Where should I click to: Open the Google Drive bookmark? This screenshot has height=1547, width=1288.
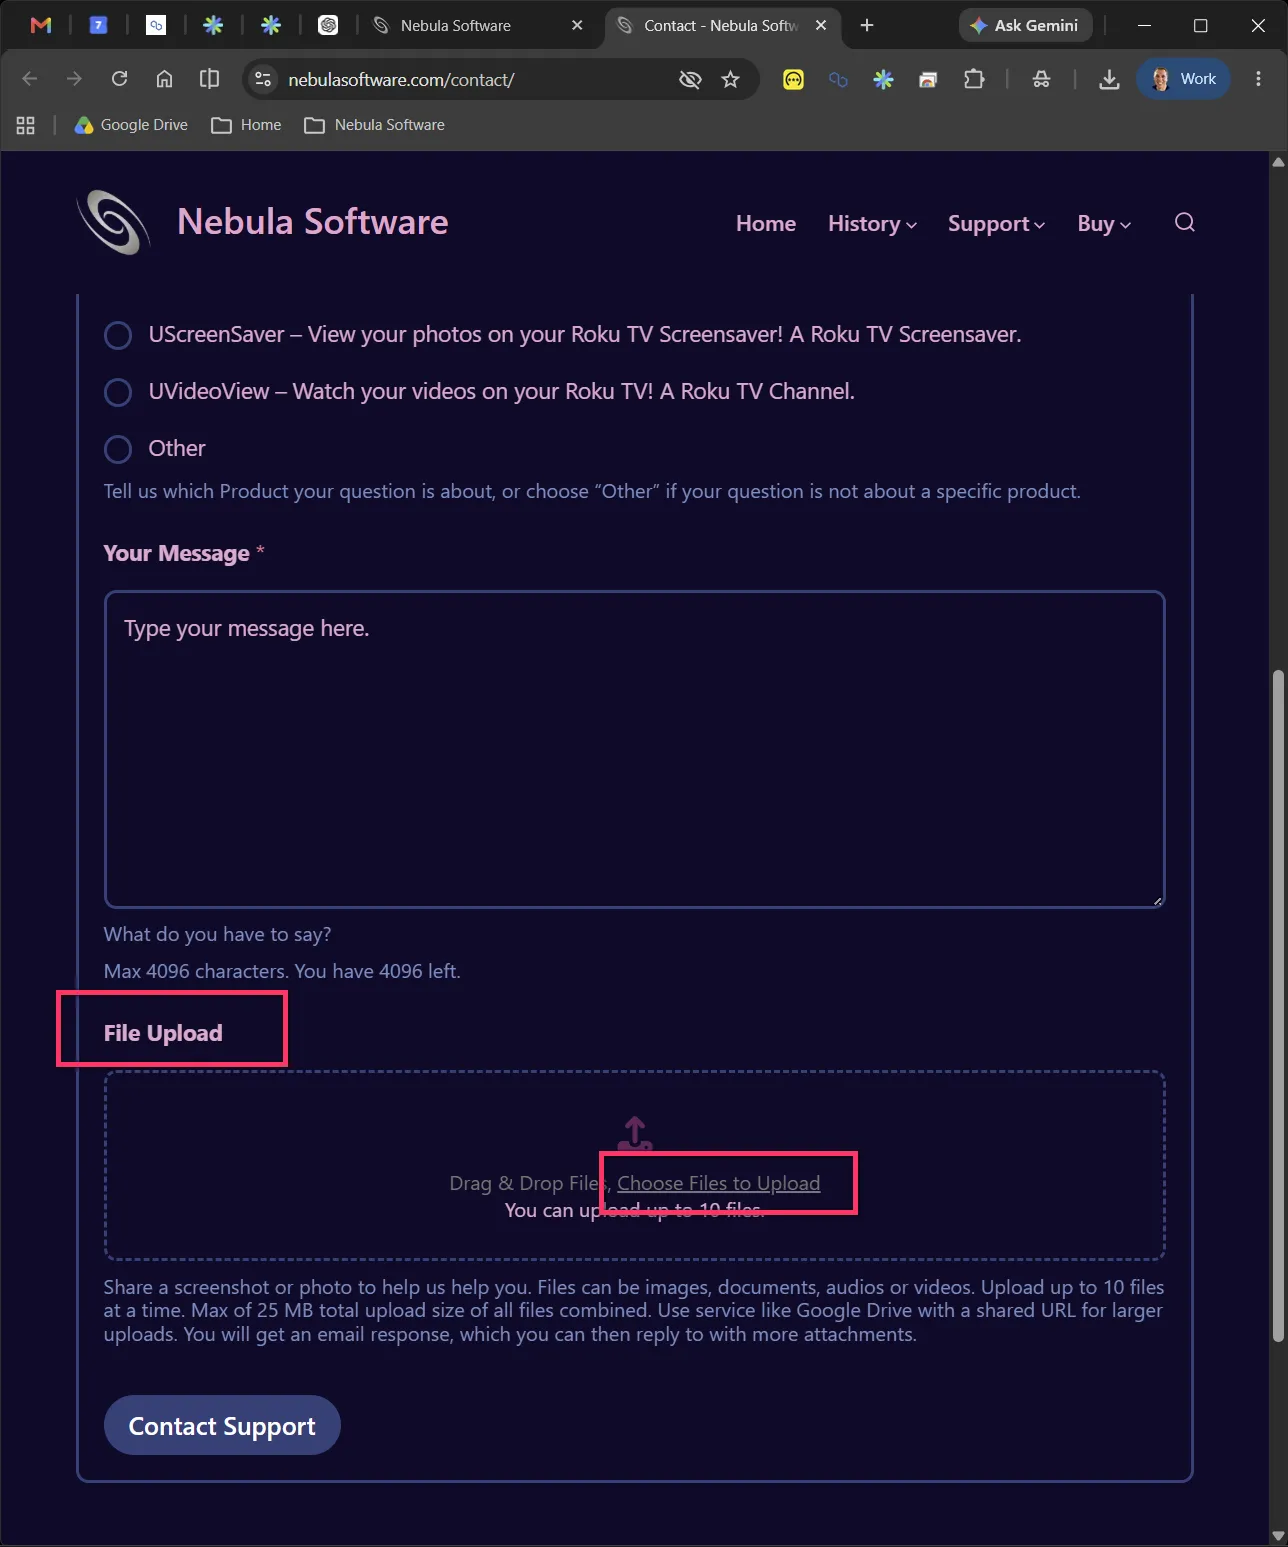(131, 125)
